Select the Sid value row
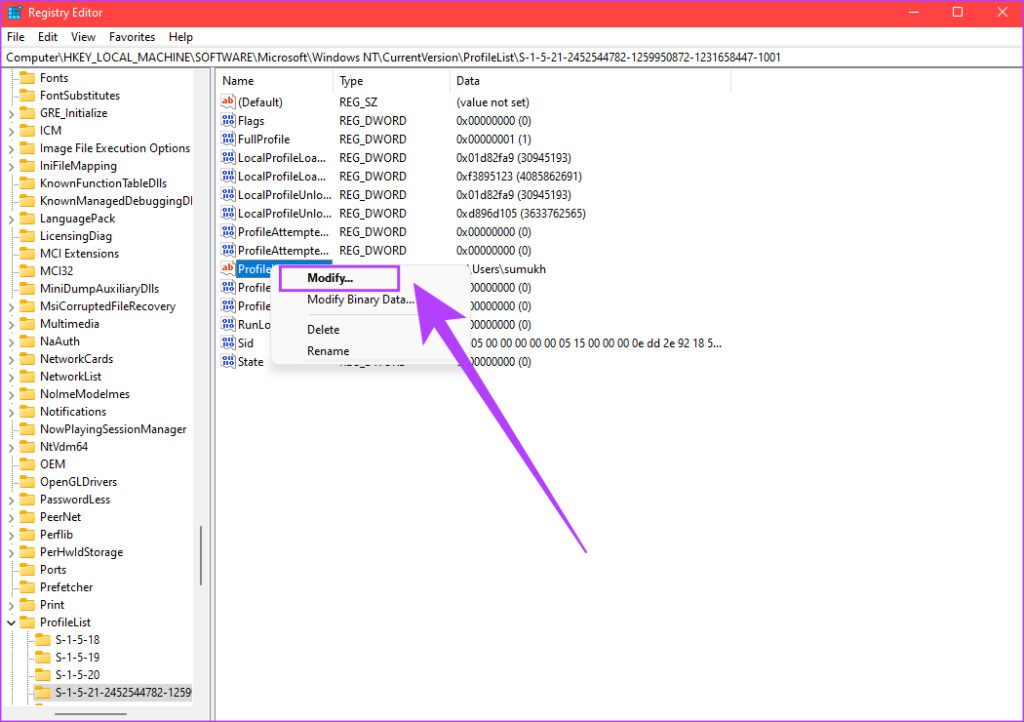 (246, 343)
